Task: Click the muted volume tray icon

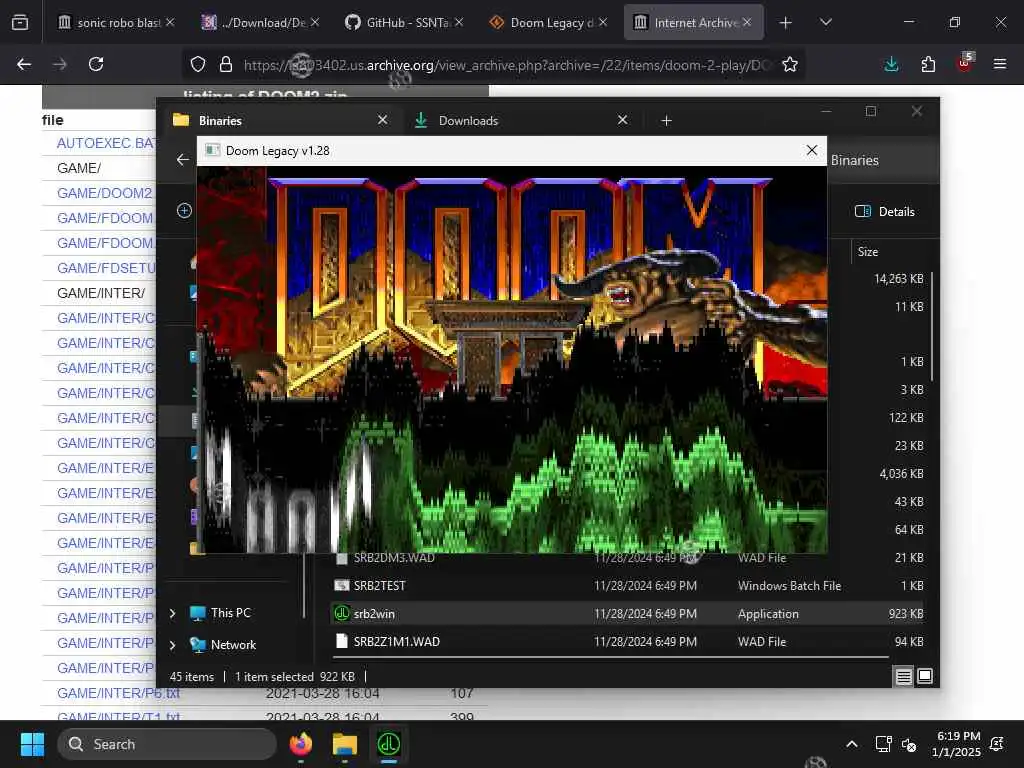Action: [x=908, y=744]
